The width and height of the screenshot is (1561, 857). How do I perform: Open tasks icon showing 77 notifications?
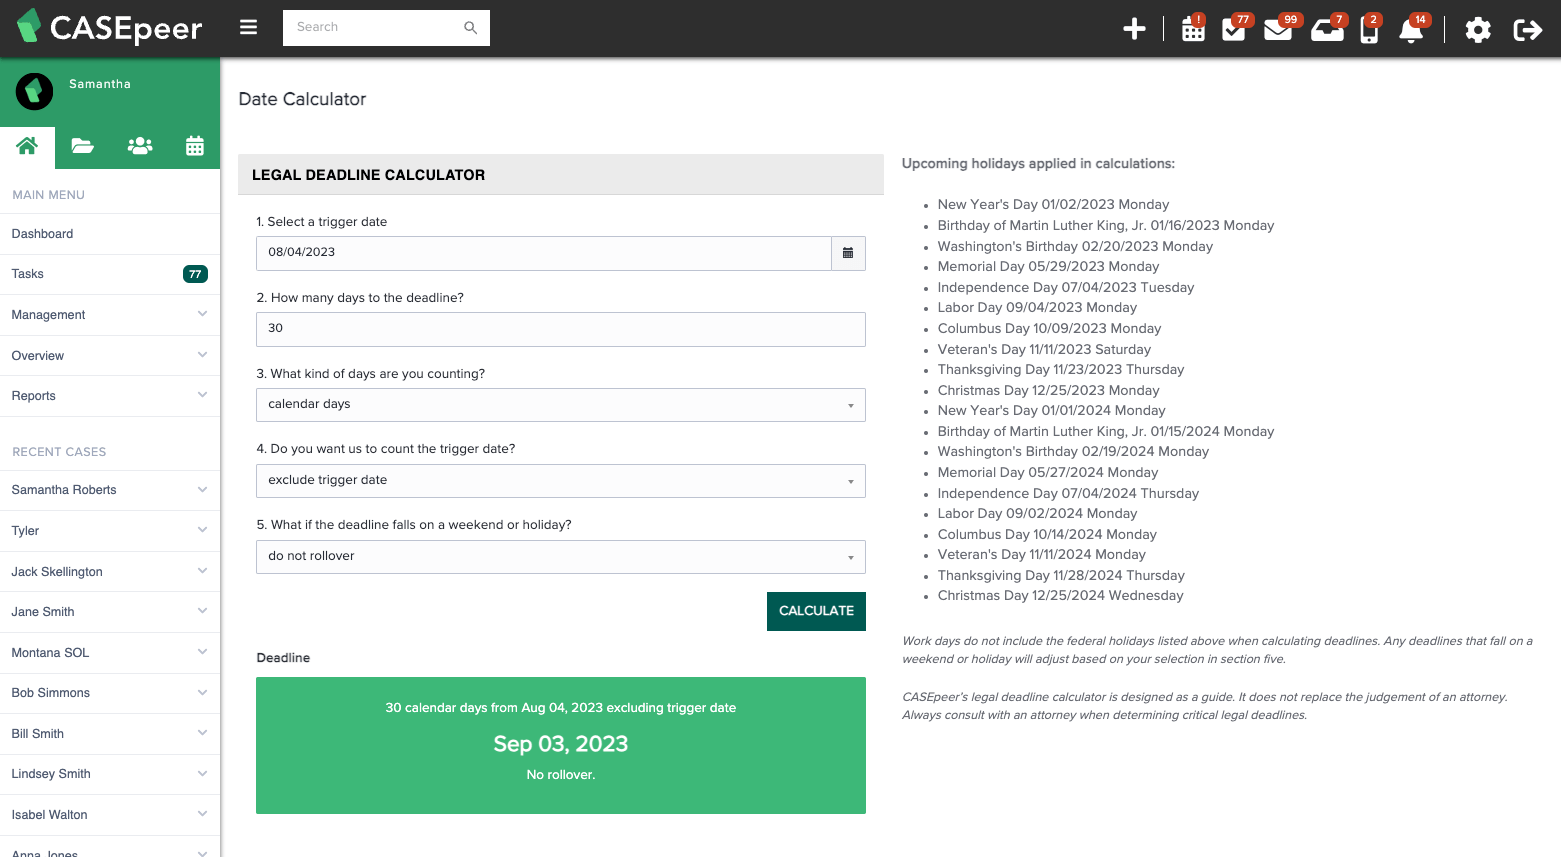[x=1232, y=30]
